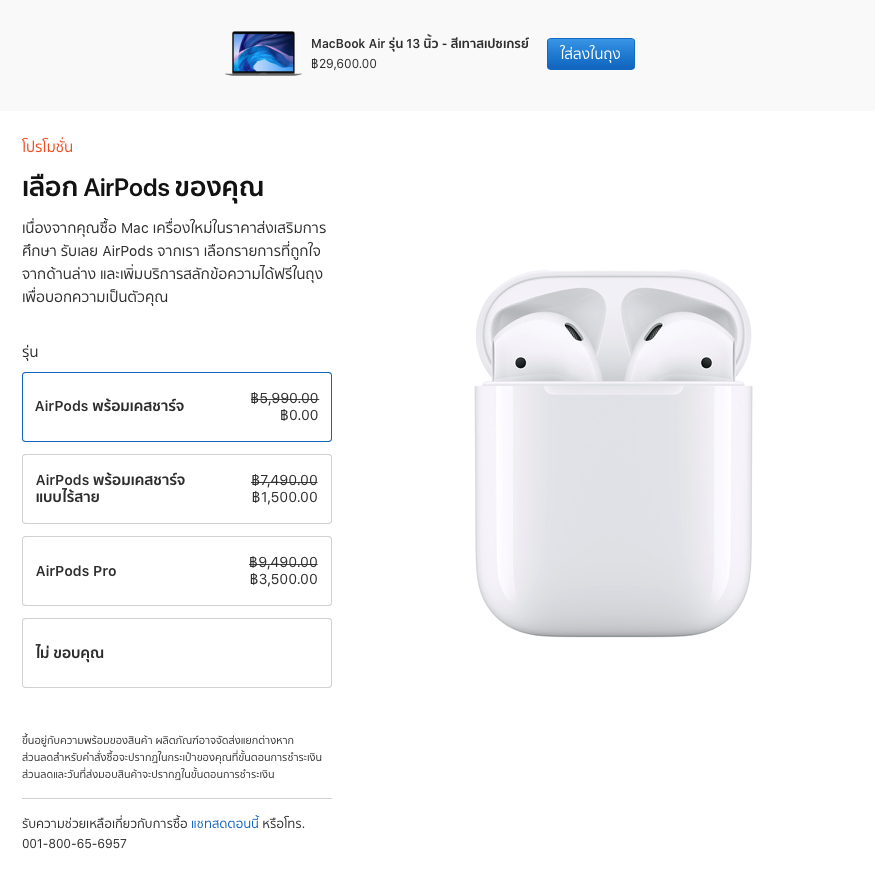Click the รุ่น model section label
This screenshot has width=875, height=876.
30,352
